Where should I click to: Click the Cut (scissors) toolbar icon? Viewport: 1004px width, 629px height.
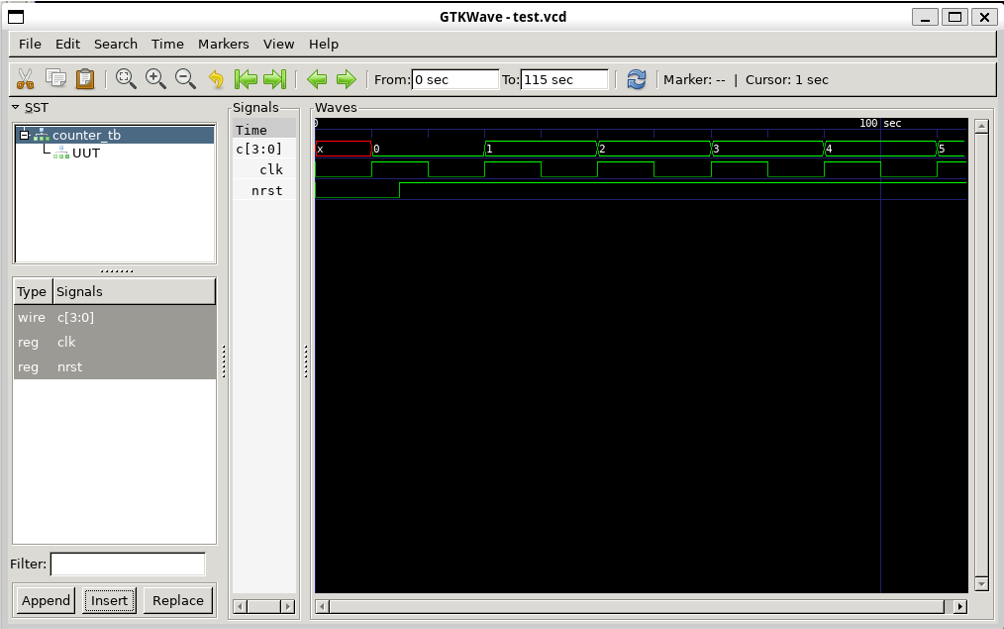pos(26,79)
